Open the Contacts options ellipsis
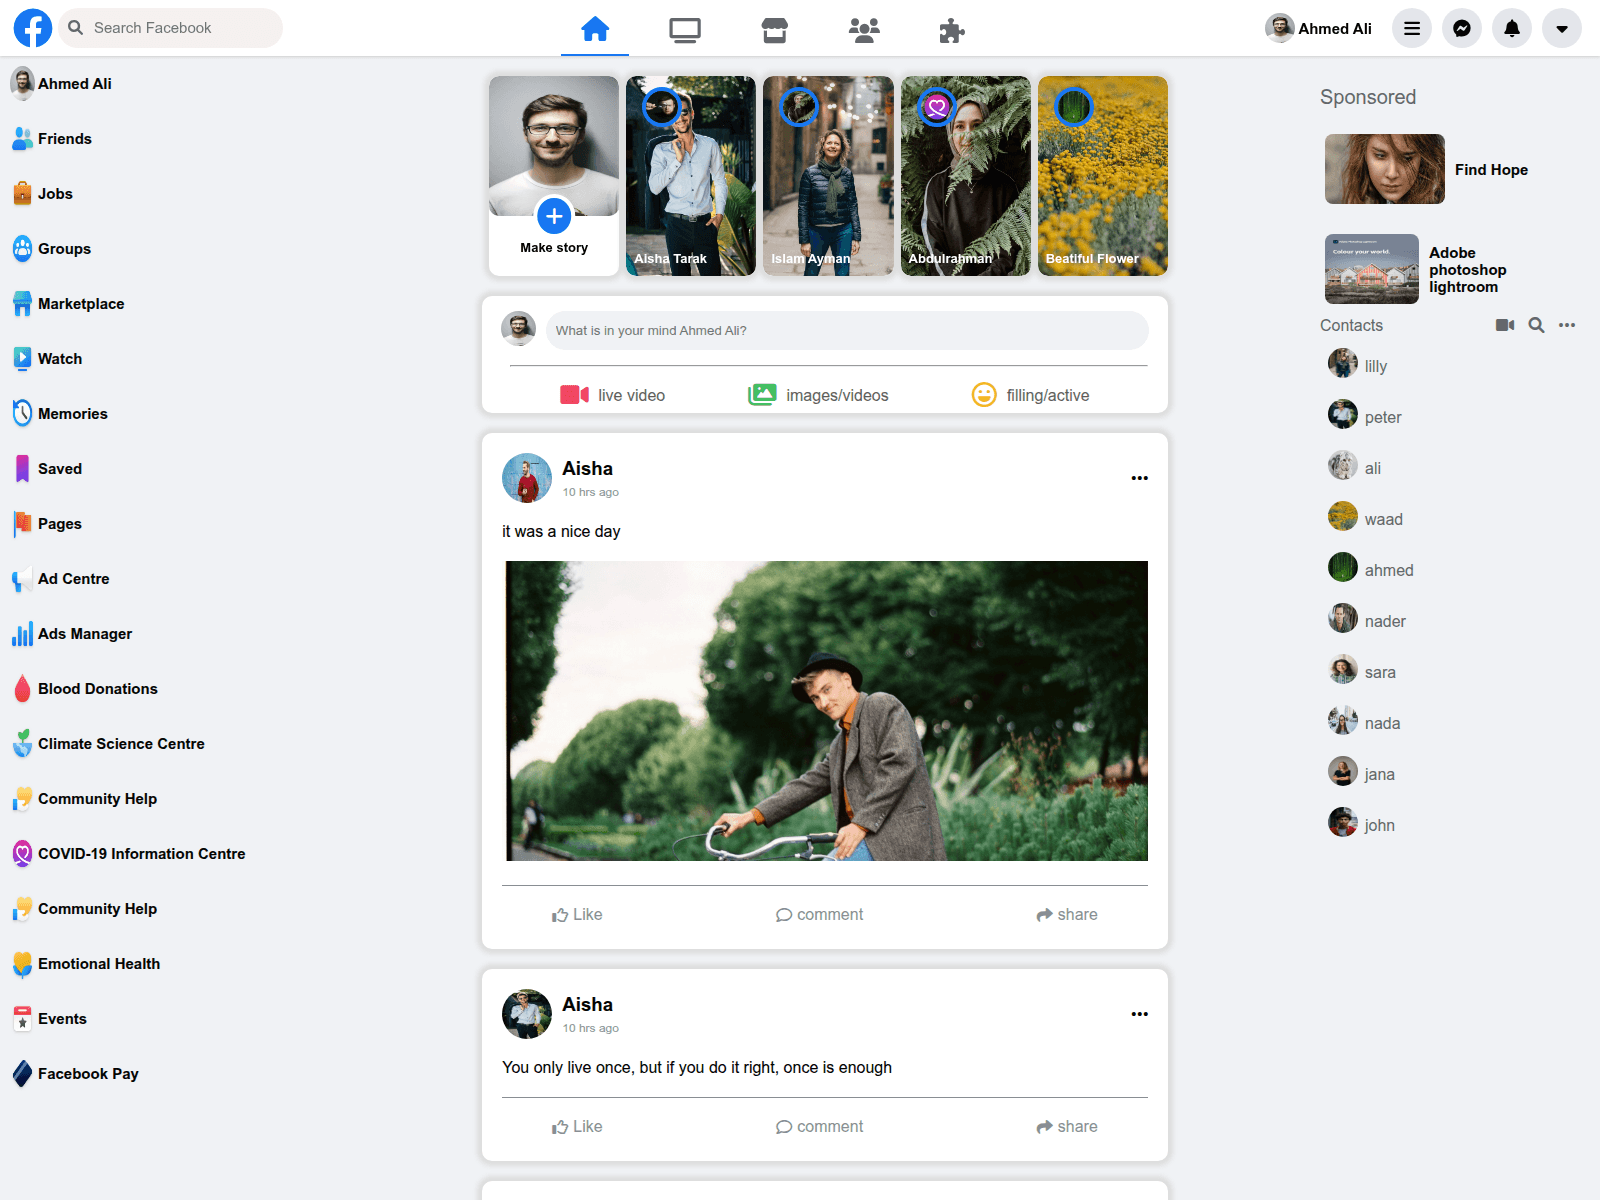 1566,325
